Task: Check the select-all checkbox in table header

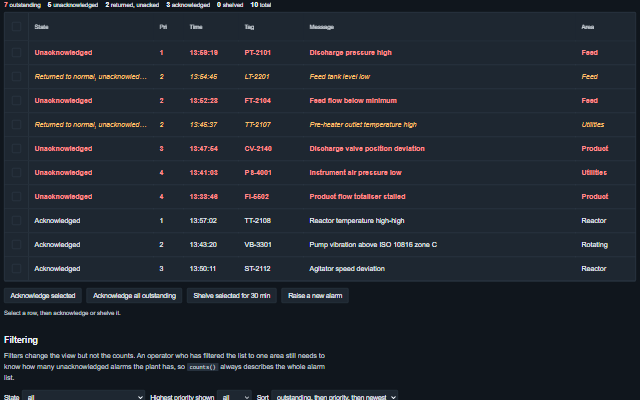Action: tap(16, 27)
